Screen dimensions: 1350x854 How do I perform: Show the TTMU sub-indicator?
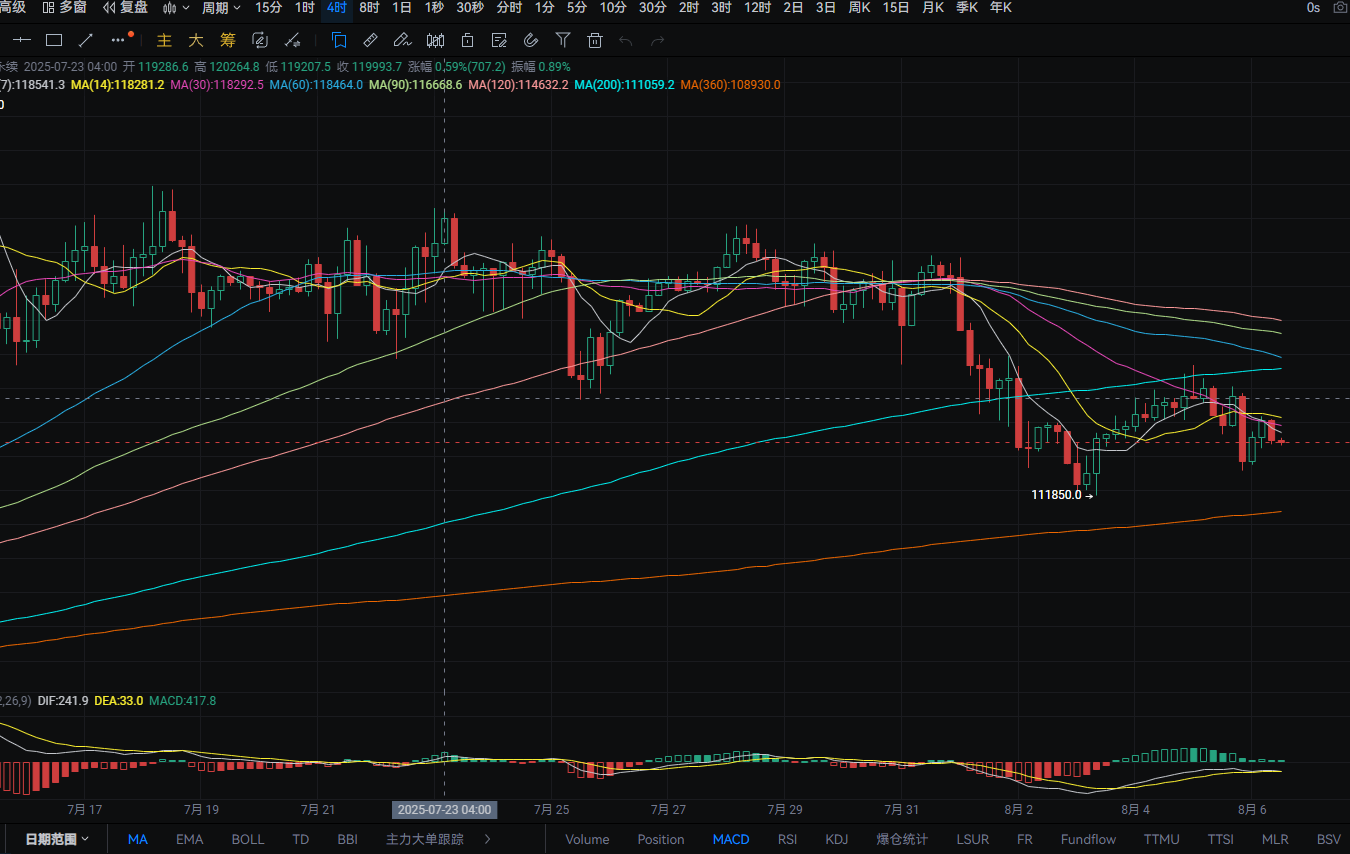click(x=1162, y=839)
